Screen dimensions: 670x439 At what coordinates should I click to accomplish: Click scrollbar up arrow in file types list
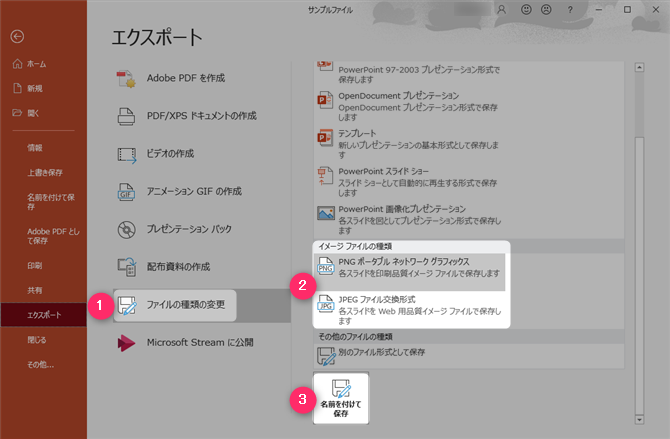[x=639, y=68]
